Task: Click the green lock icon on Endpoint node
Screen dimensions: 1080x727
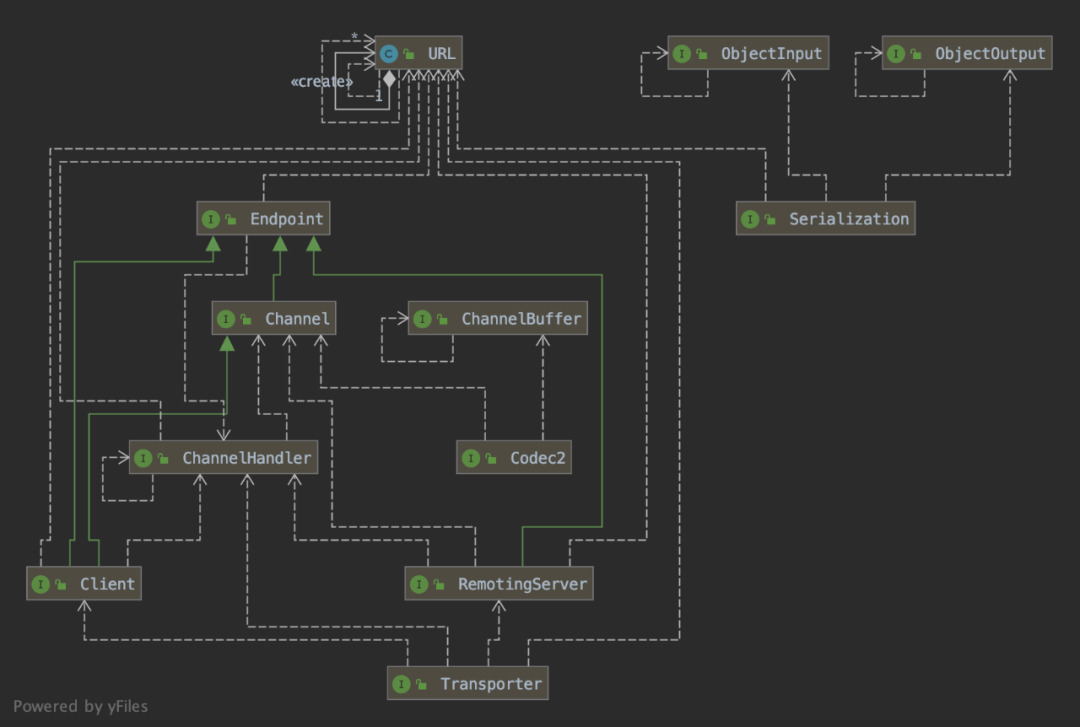Action: point(231,219)
